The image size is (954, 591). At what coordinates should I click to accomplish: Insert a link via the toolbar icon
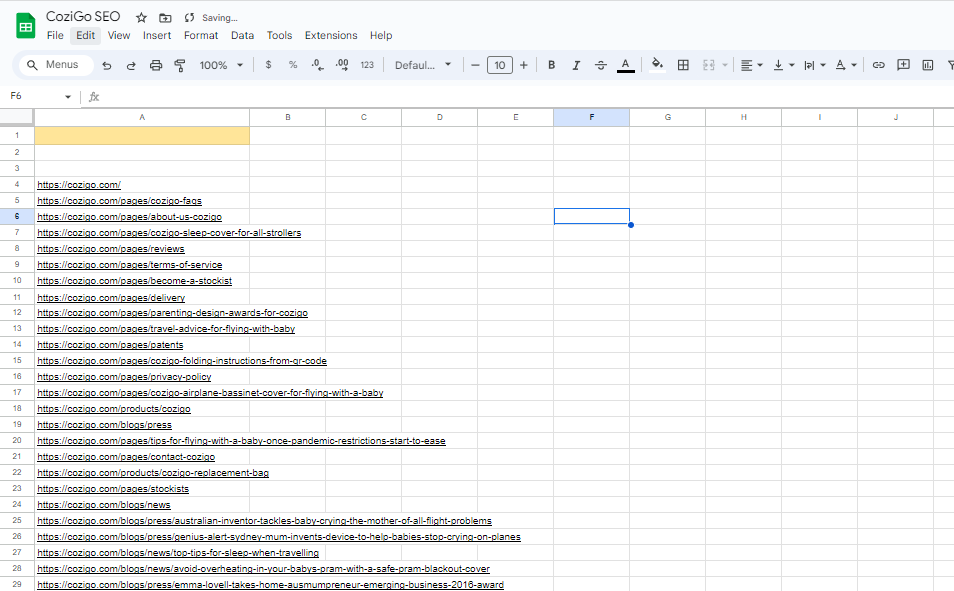[x=878, y=64]
